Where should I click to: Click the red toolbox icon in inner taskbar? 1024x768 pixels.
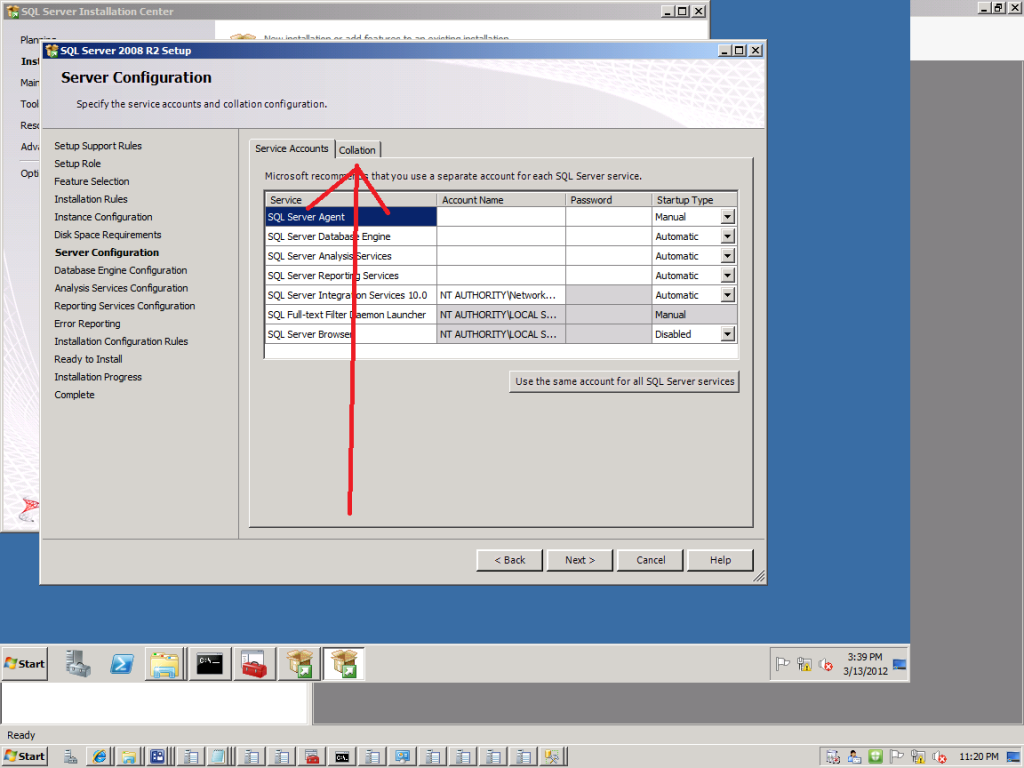pos(253,664)
